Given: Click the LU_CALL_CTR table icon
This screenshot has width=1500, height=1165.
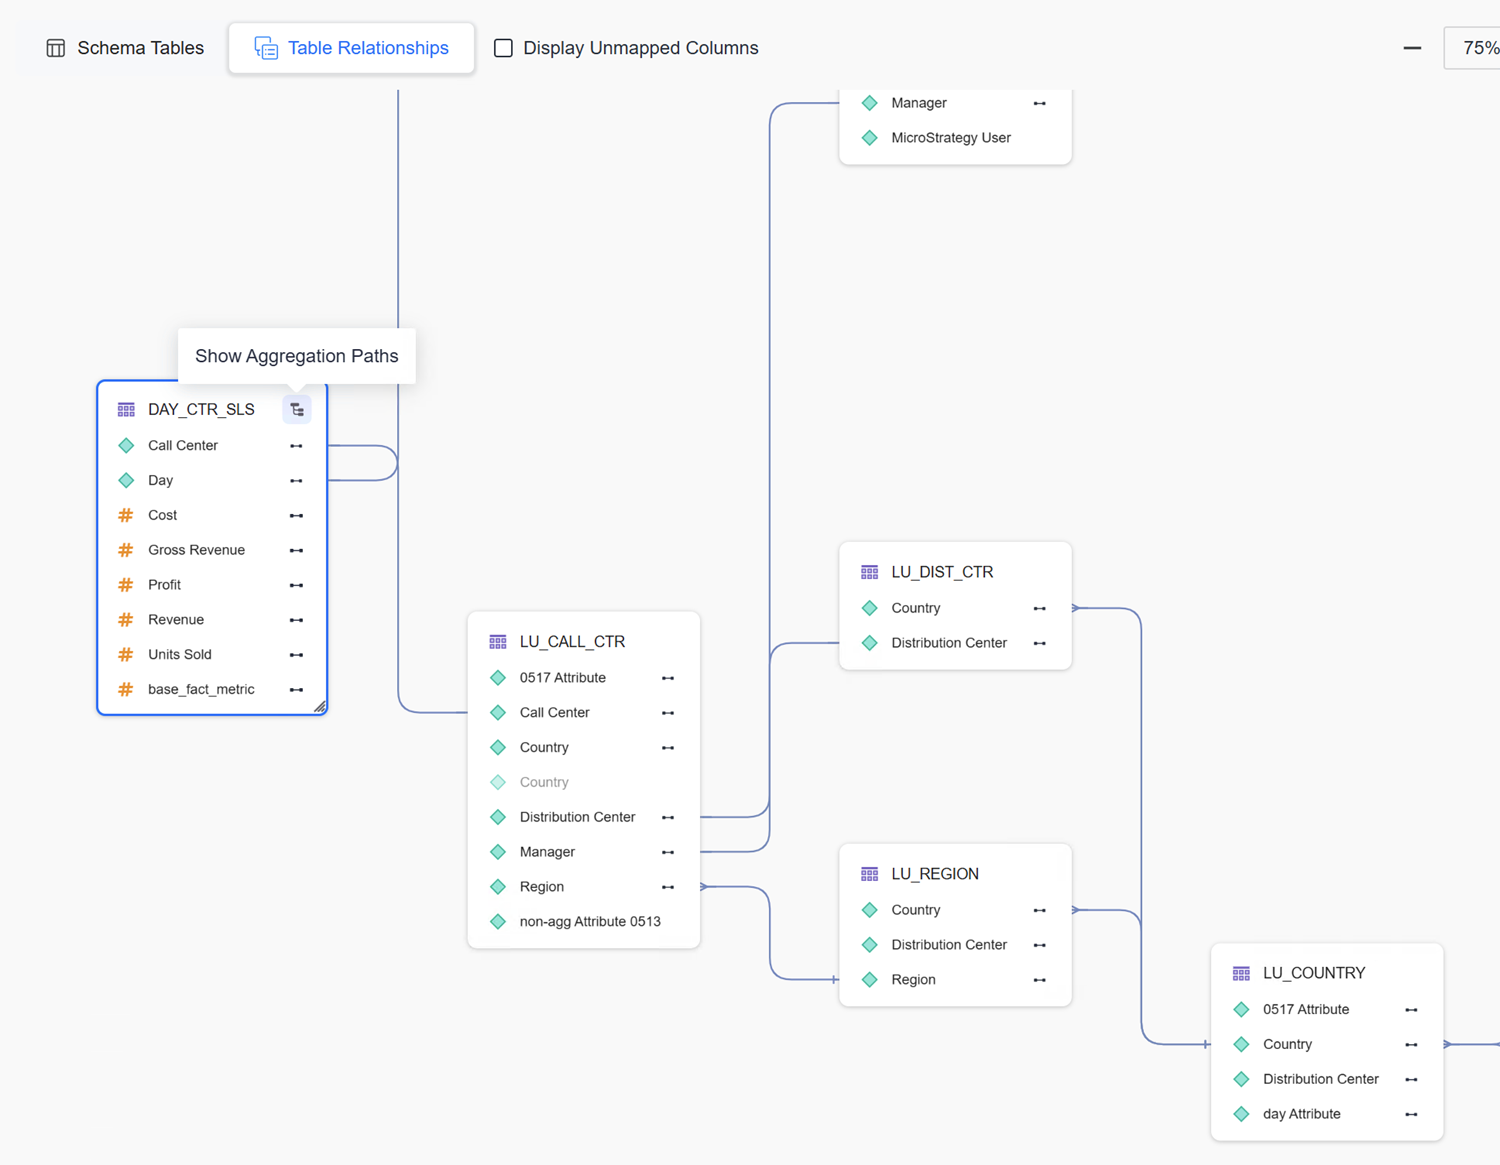Looking at the screenshot, I should 498,642.
